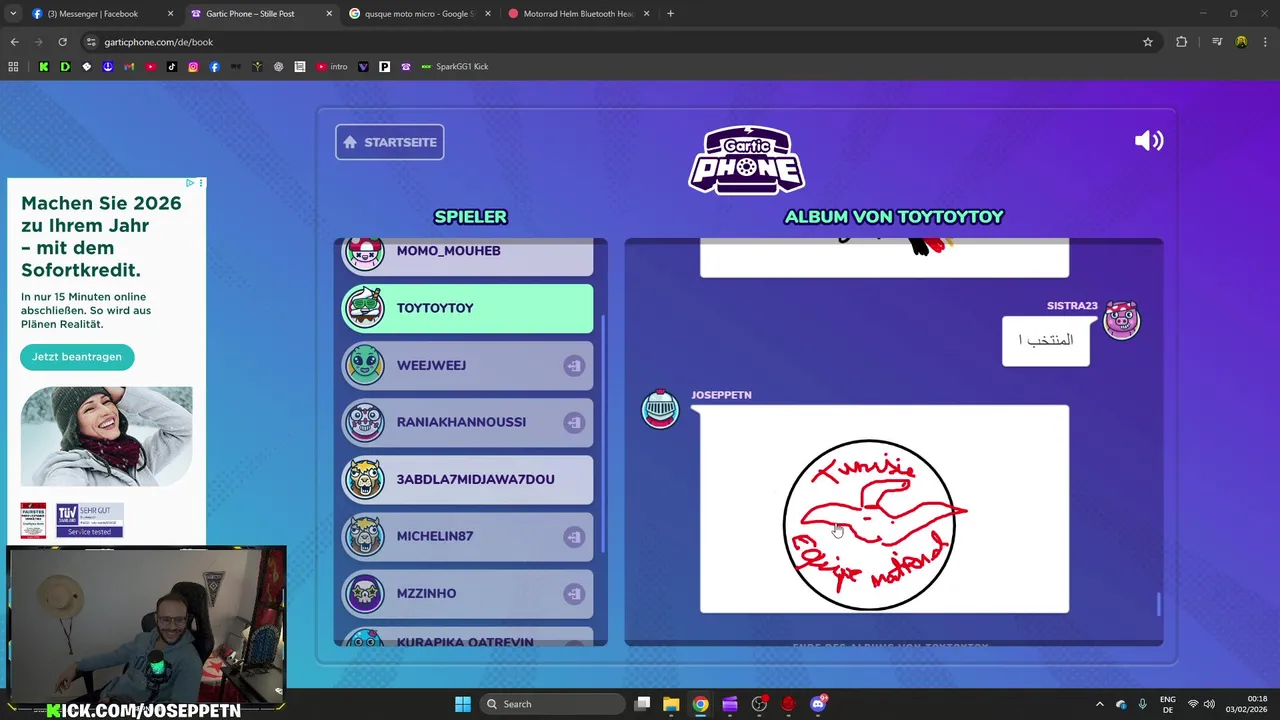Go back in browser history
This screenshot has height=720, width=1280.
coord(14,42)
